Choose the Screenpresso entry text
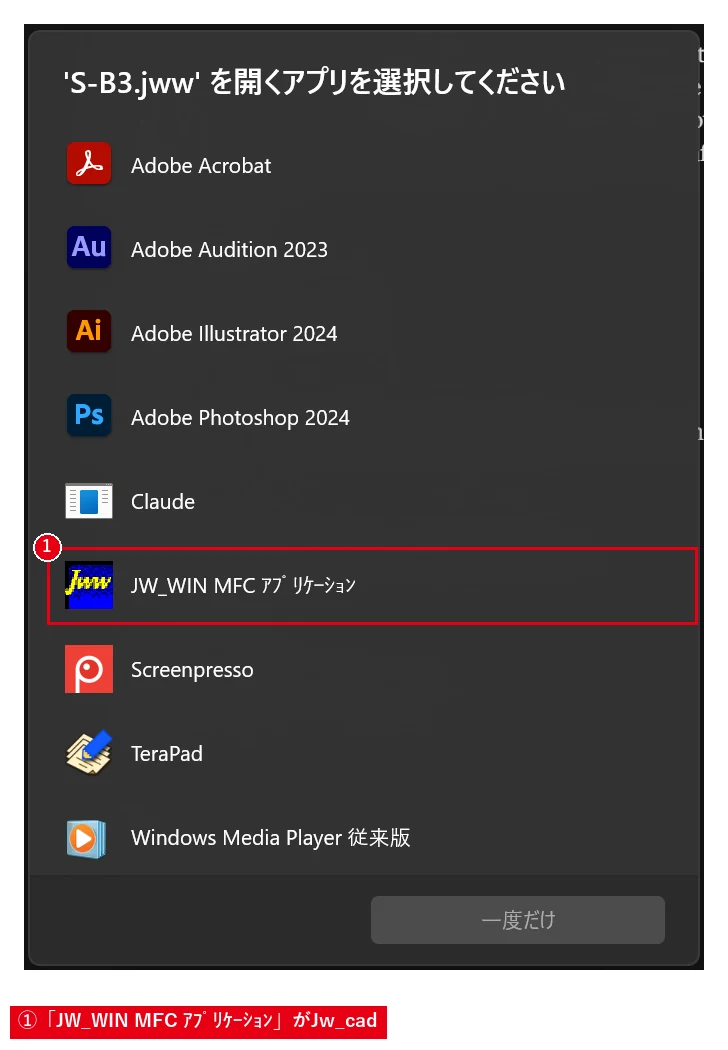728x1050 pixels. 192,670
